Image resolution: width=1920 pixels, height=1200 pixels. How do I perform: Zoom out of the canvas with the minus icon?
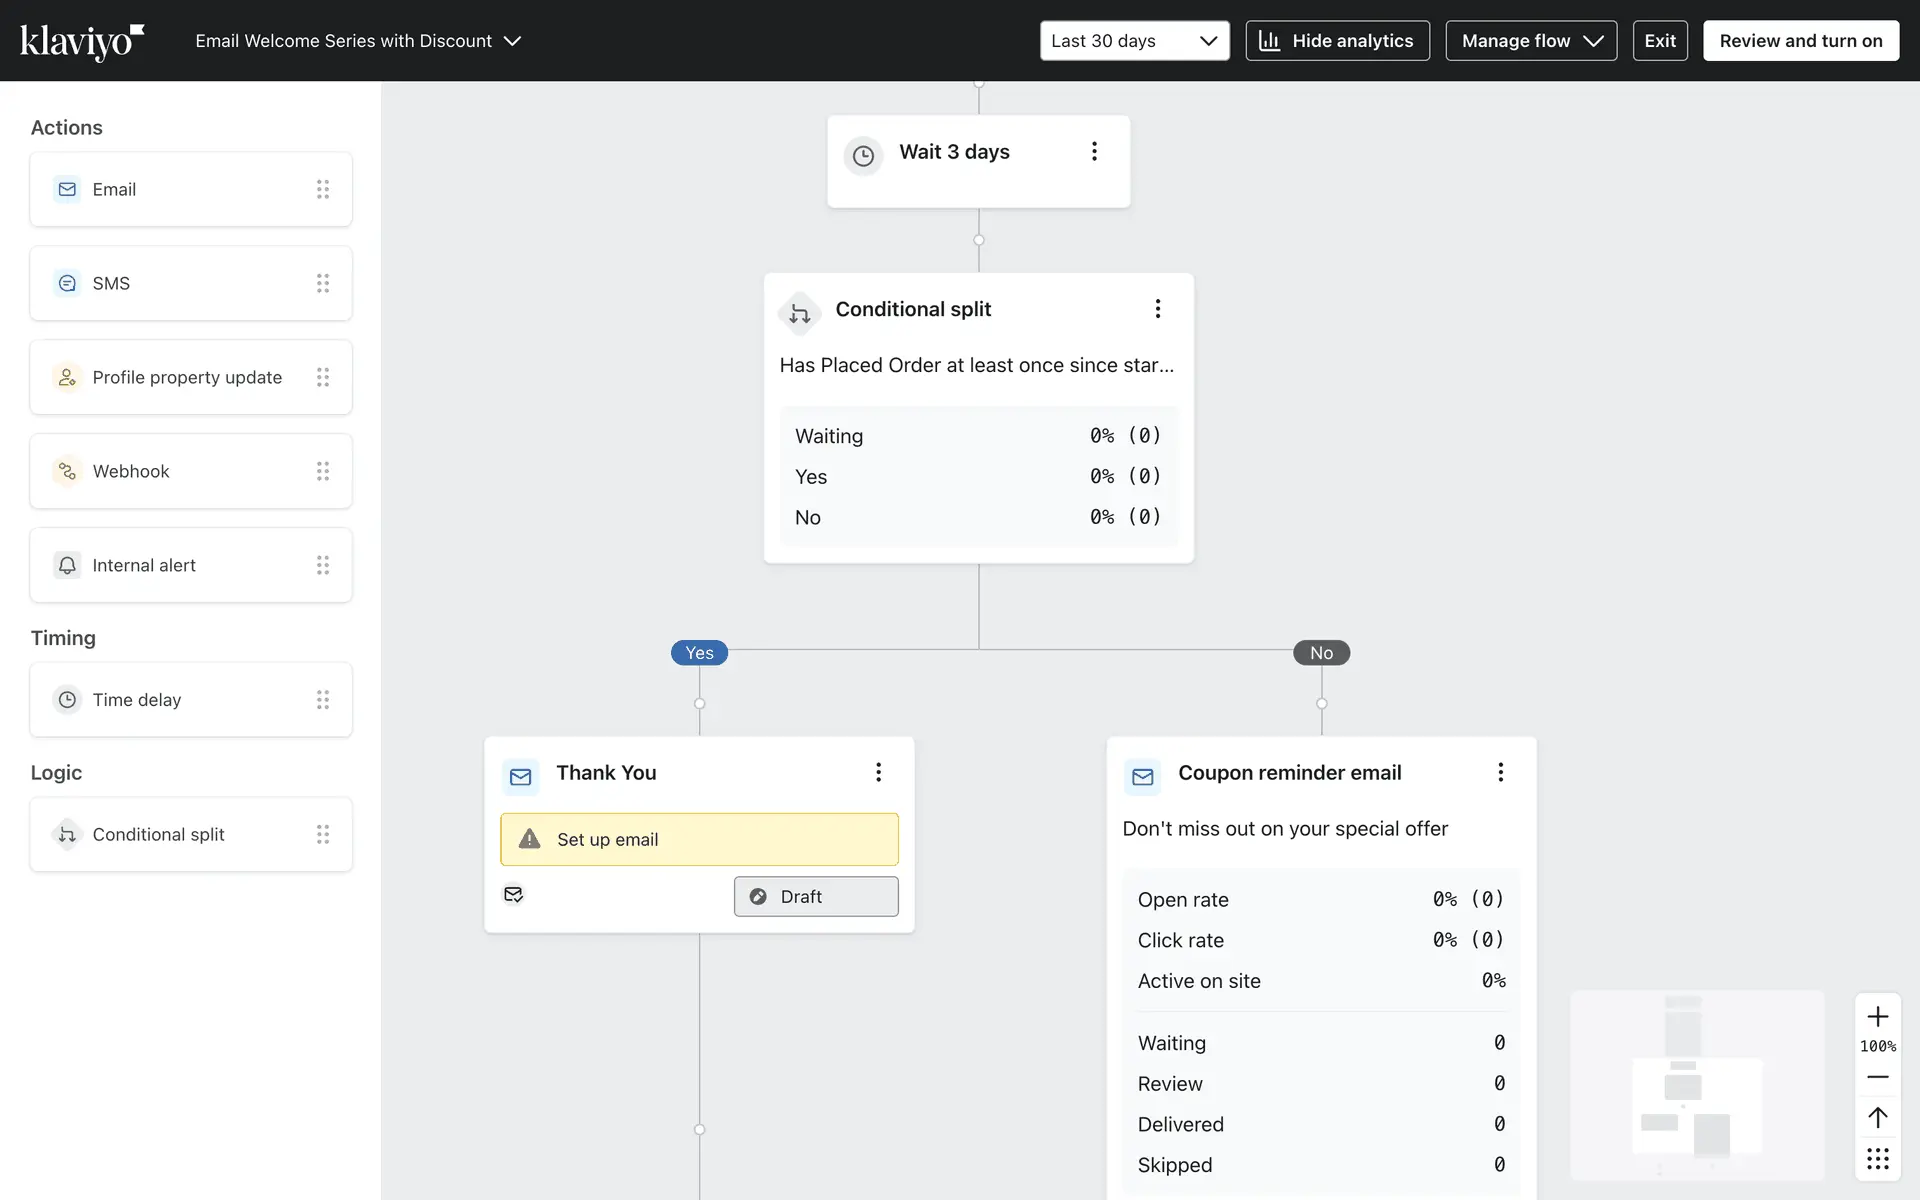point(1877,1077)
